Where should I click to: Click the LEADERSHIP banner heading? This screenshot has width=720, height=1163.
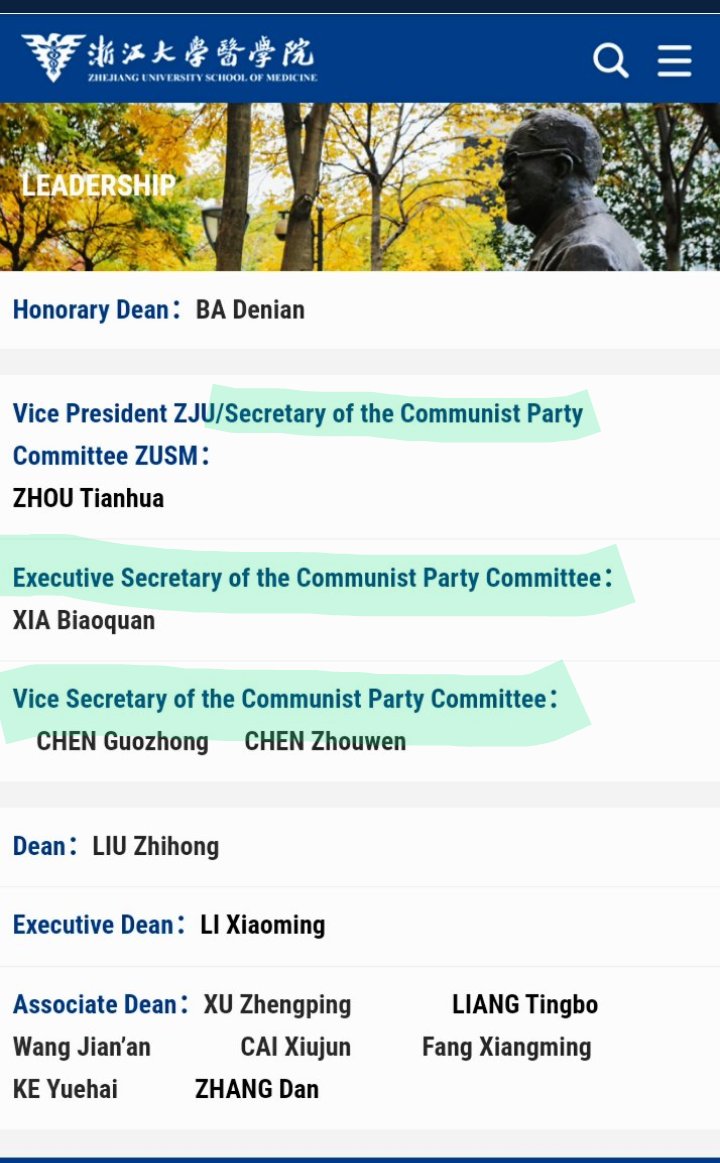tap(98, 185)
